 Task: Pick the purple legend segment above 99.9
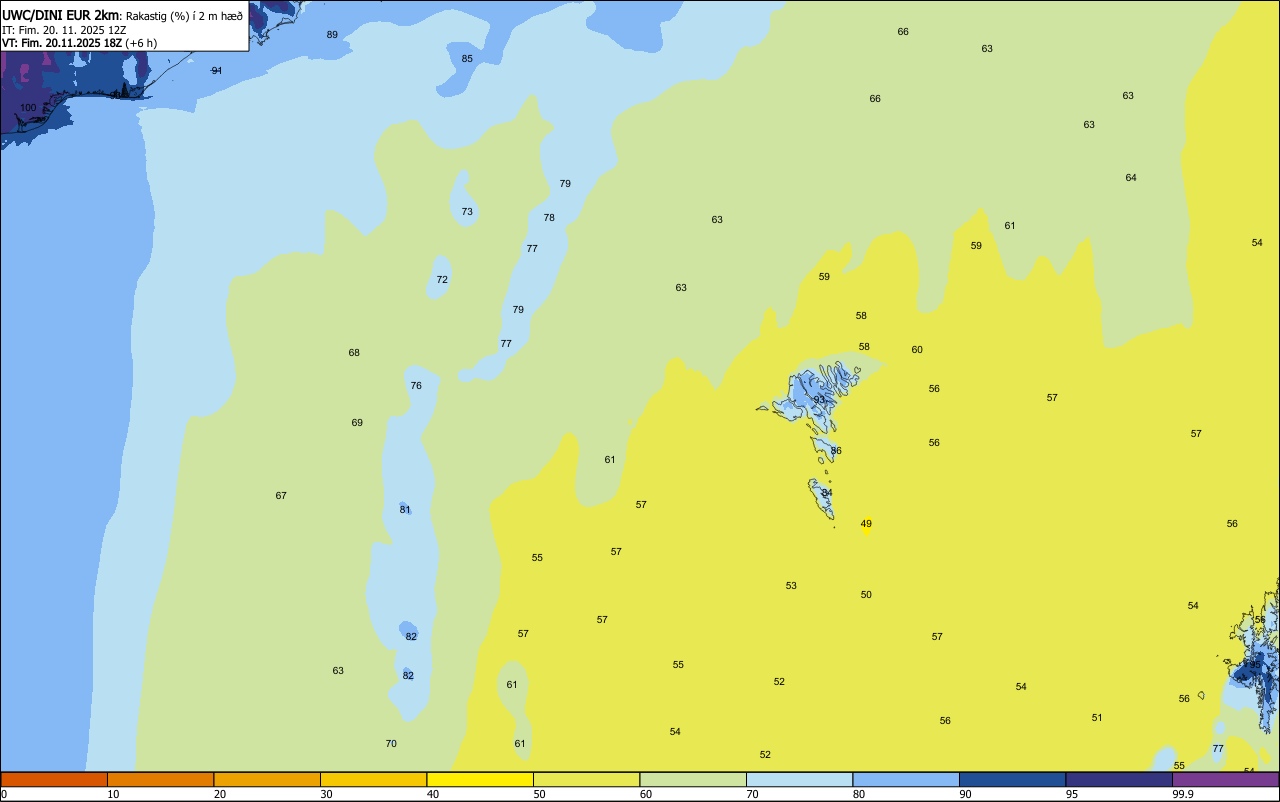pos(1225,779)
